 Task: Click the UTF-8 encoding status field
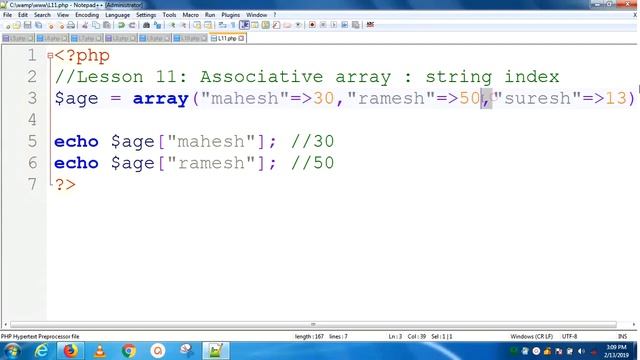pyautogui.click(x=569, y=336)
